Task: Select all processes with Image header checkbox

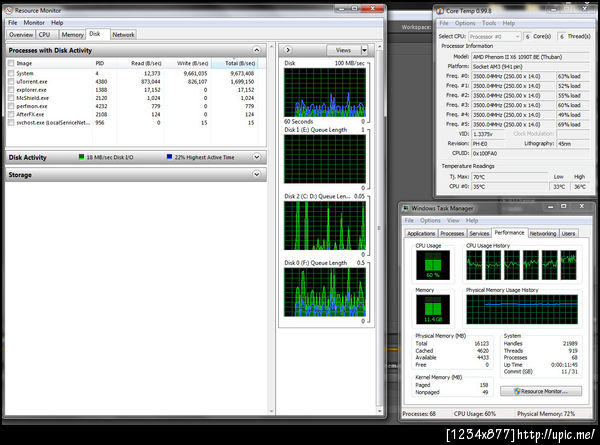Action: (12, 62)
